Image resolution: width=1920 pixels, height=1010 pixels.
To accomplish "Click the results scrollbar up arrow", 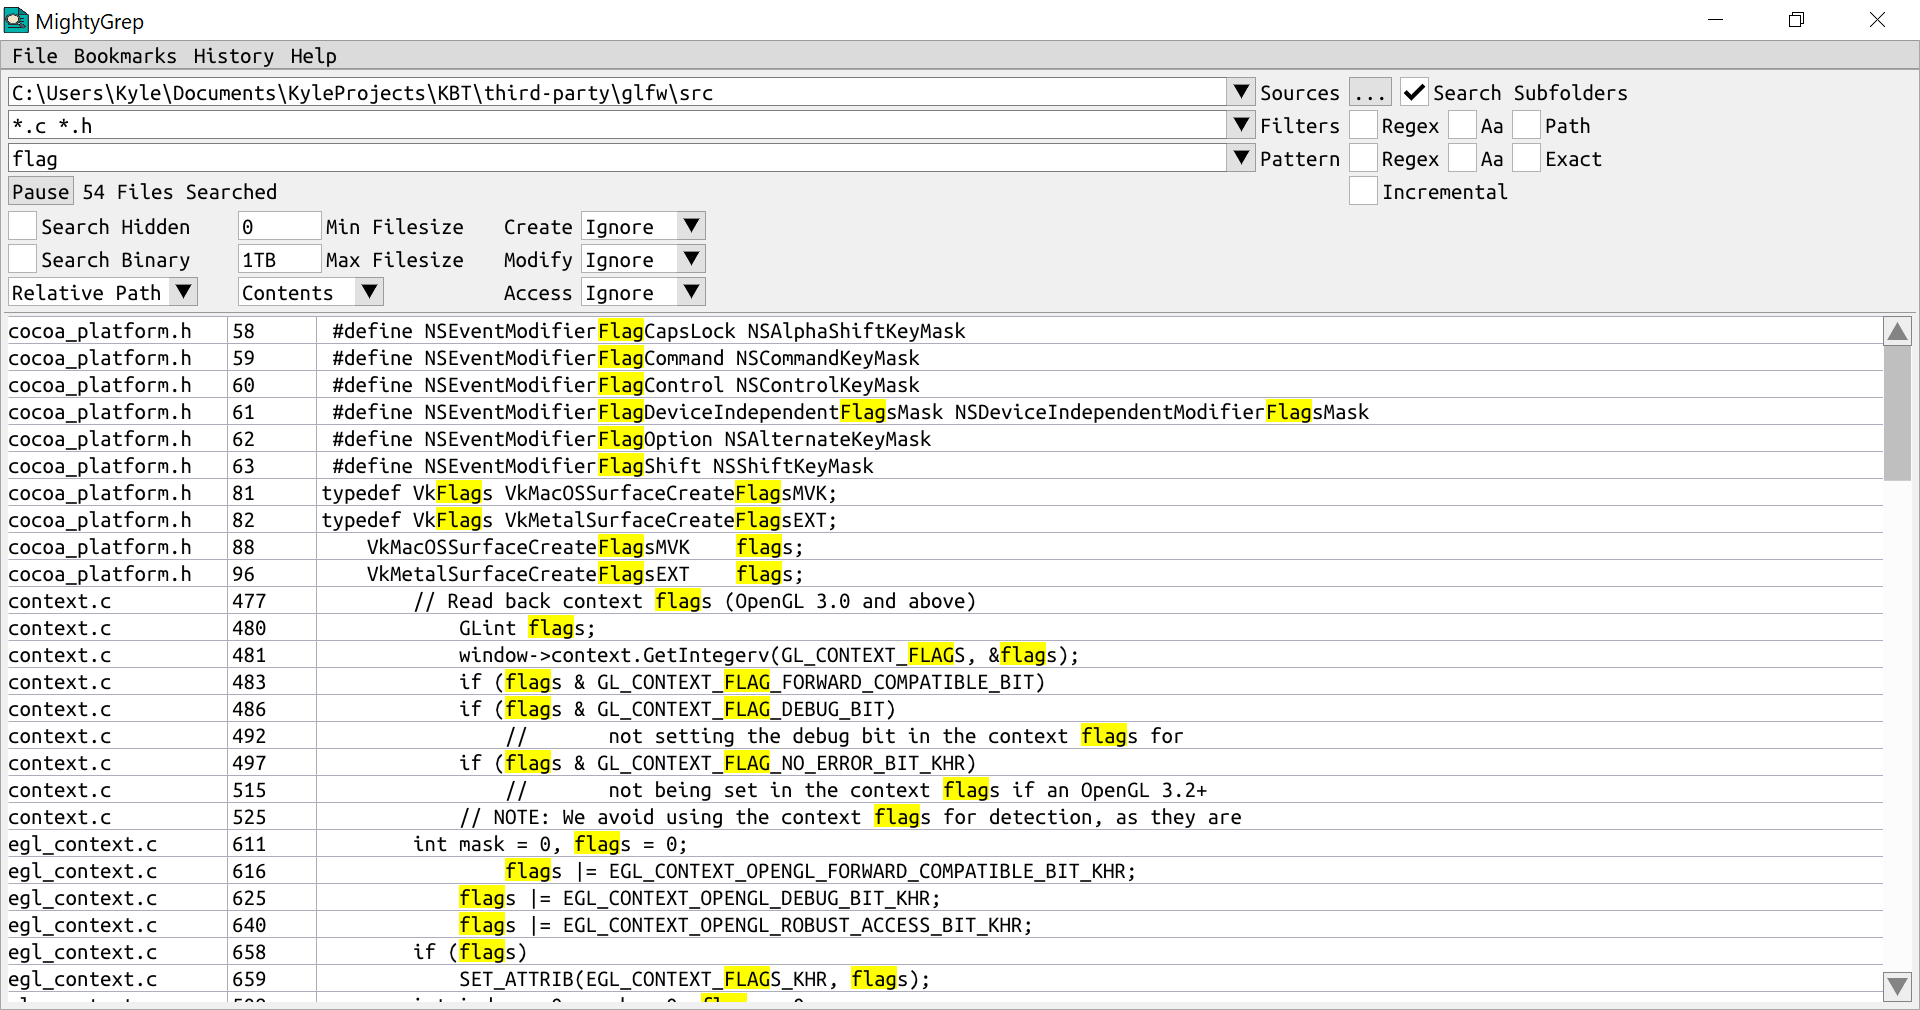I will (1897, 331).
